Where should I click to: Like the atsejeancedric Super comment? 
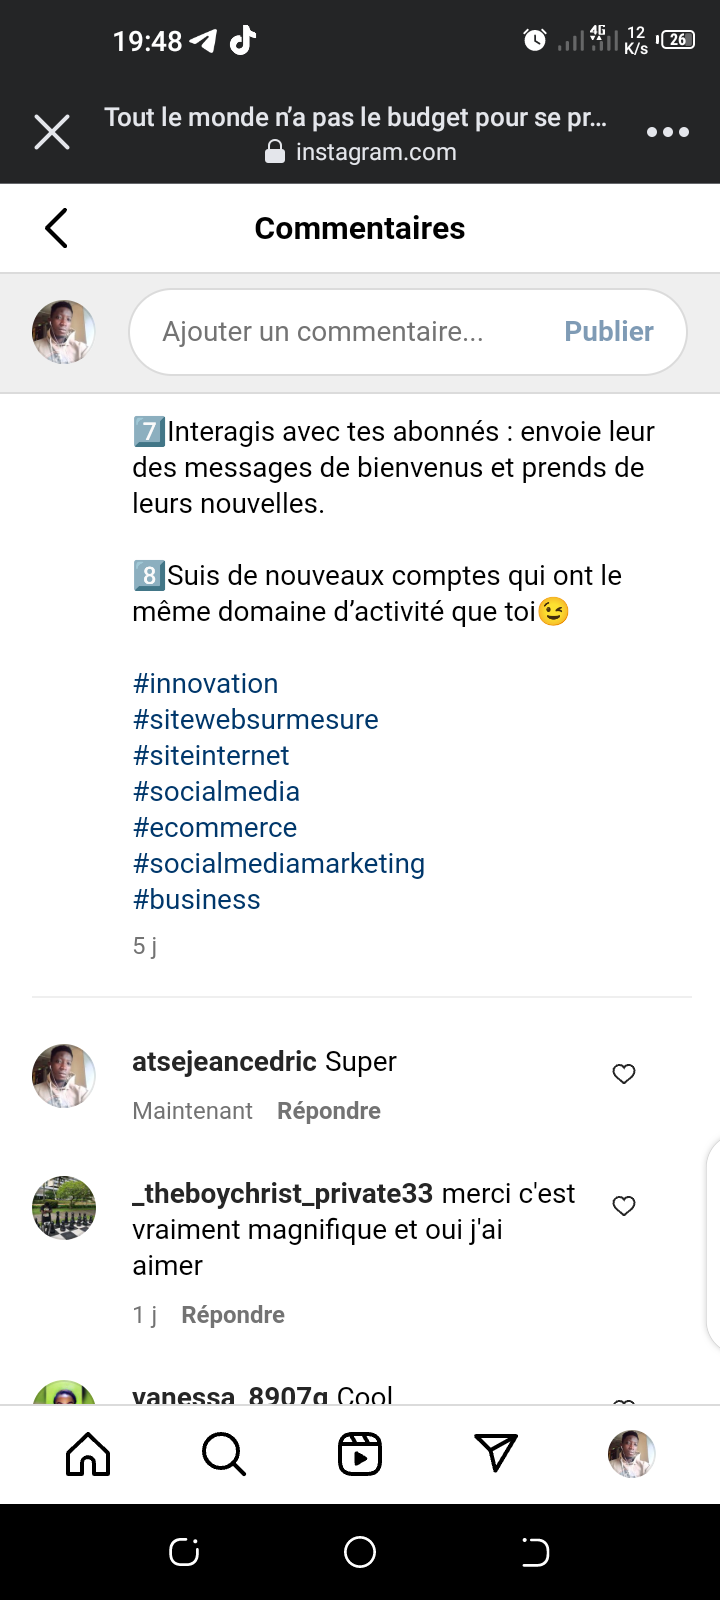click(624, 1074)
